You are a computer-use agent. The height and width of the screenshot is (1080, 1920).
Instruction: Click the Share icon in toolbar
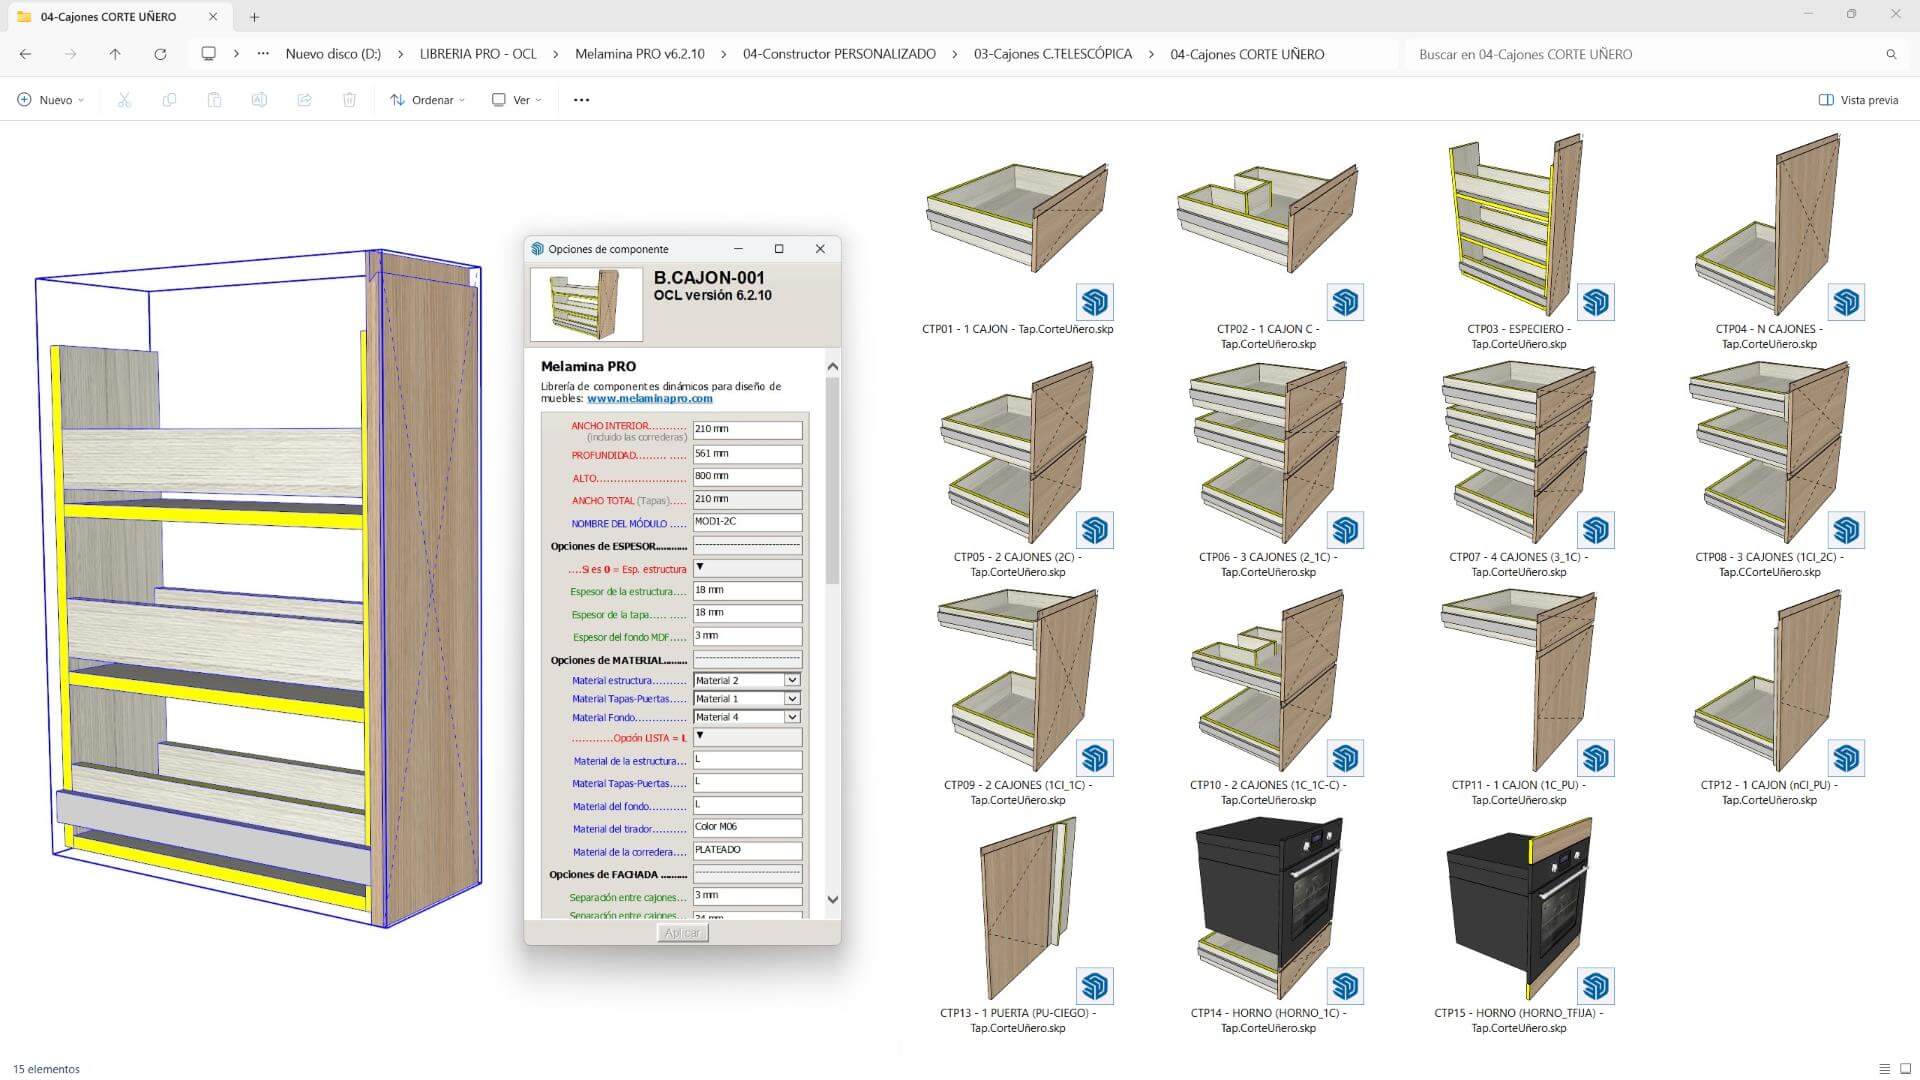pos(304,100)
